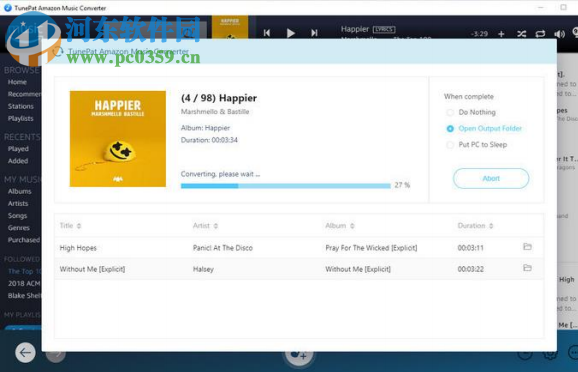Open Home in Browse sidebar
Image resolution: width=578 pixels, height=372 pixels.
[17, 82]
